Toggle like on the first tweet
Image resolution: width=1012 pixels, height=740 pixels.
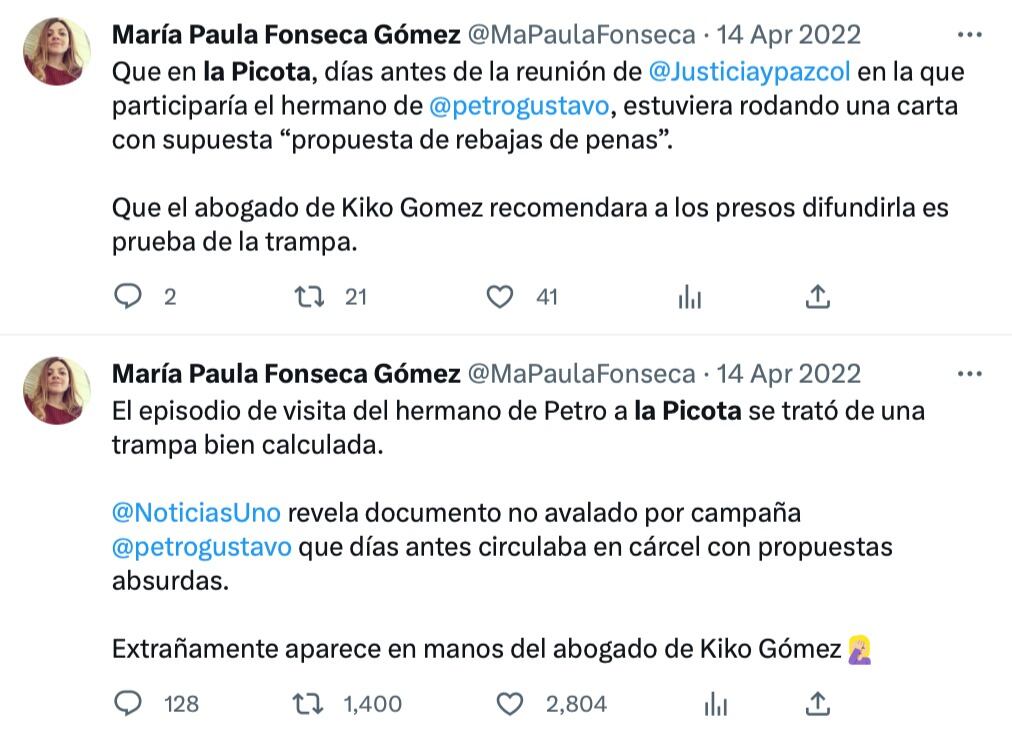coord(498,296)
